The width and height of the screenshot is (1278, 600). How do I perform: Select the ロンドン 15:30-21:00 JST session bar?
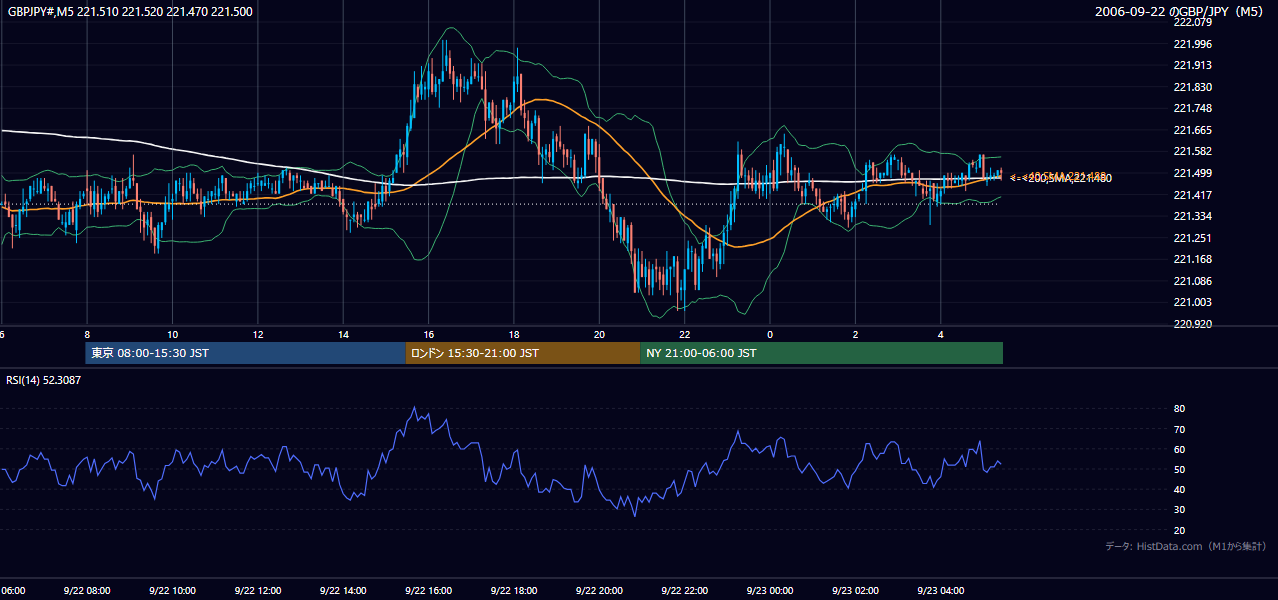(522, 353)
